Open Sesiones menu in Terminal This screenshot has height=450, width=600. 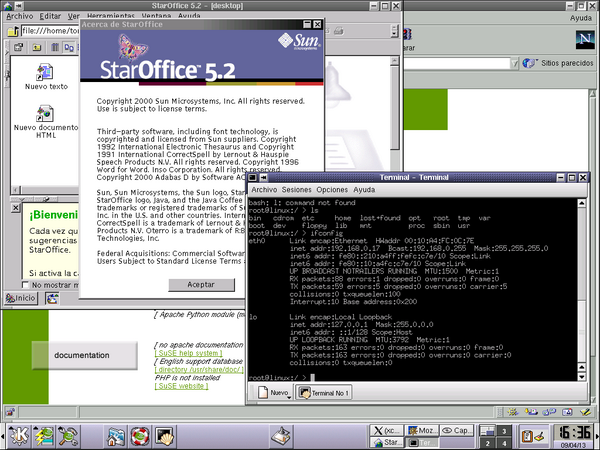296,190
